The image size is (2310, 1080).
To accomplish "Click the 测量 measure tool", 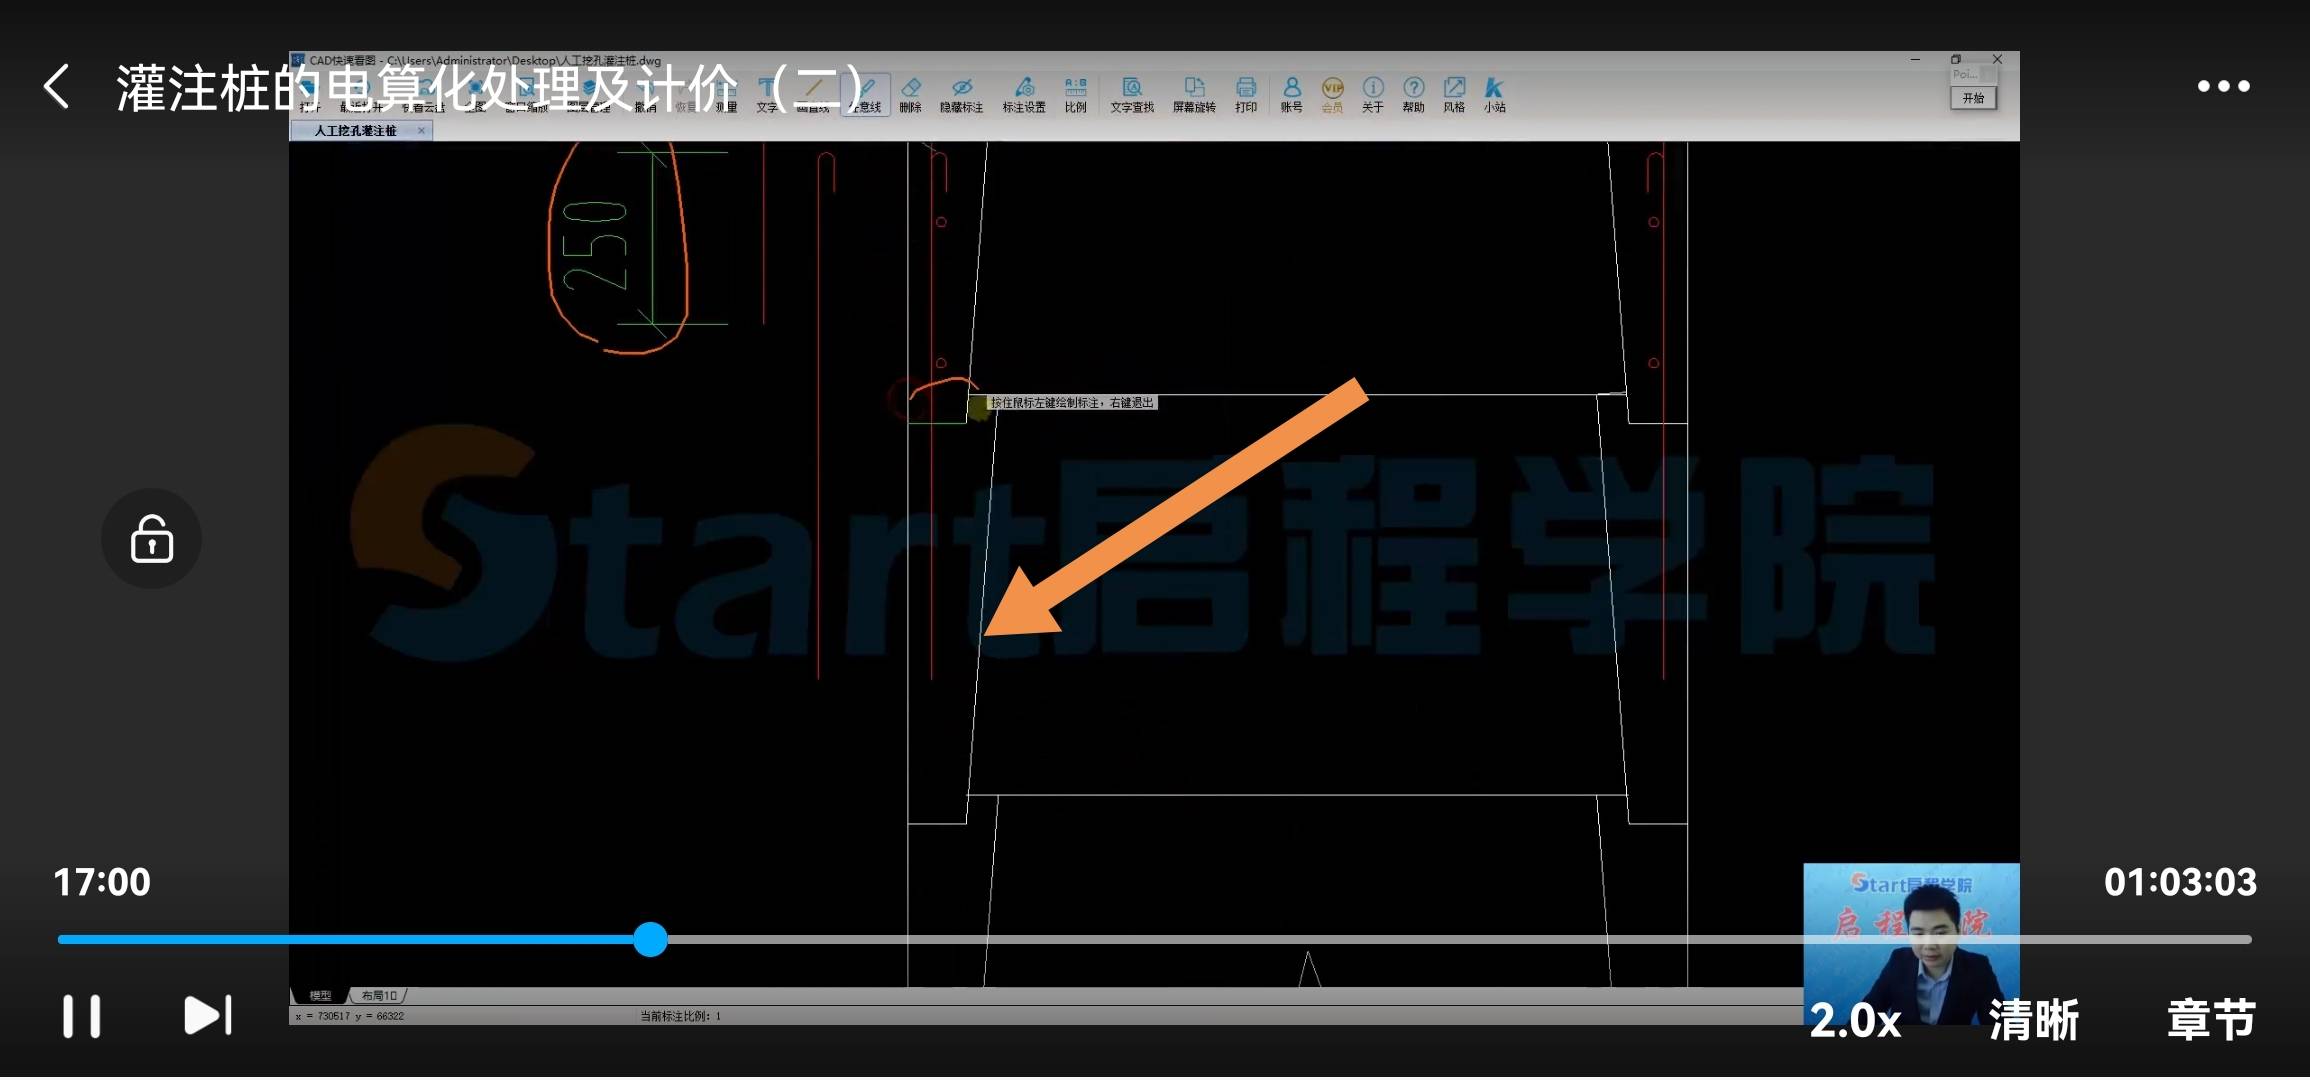I will click(x=726, y=95).
